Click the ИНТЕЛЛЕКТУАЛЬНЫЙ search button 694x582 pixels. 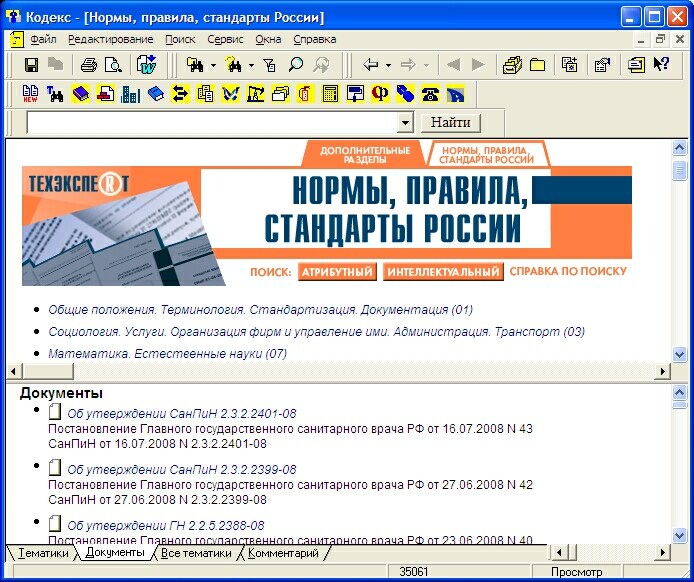(x=443, y=271)
